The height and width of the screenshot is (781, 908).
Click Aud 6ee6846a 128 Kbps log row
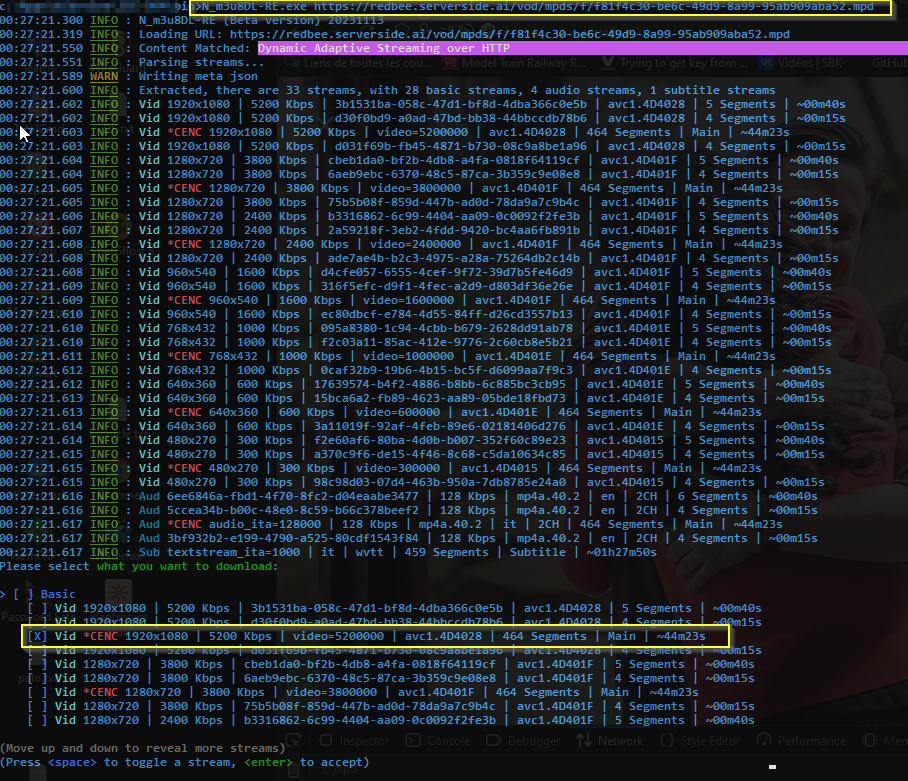(409, 496)
